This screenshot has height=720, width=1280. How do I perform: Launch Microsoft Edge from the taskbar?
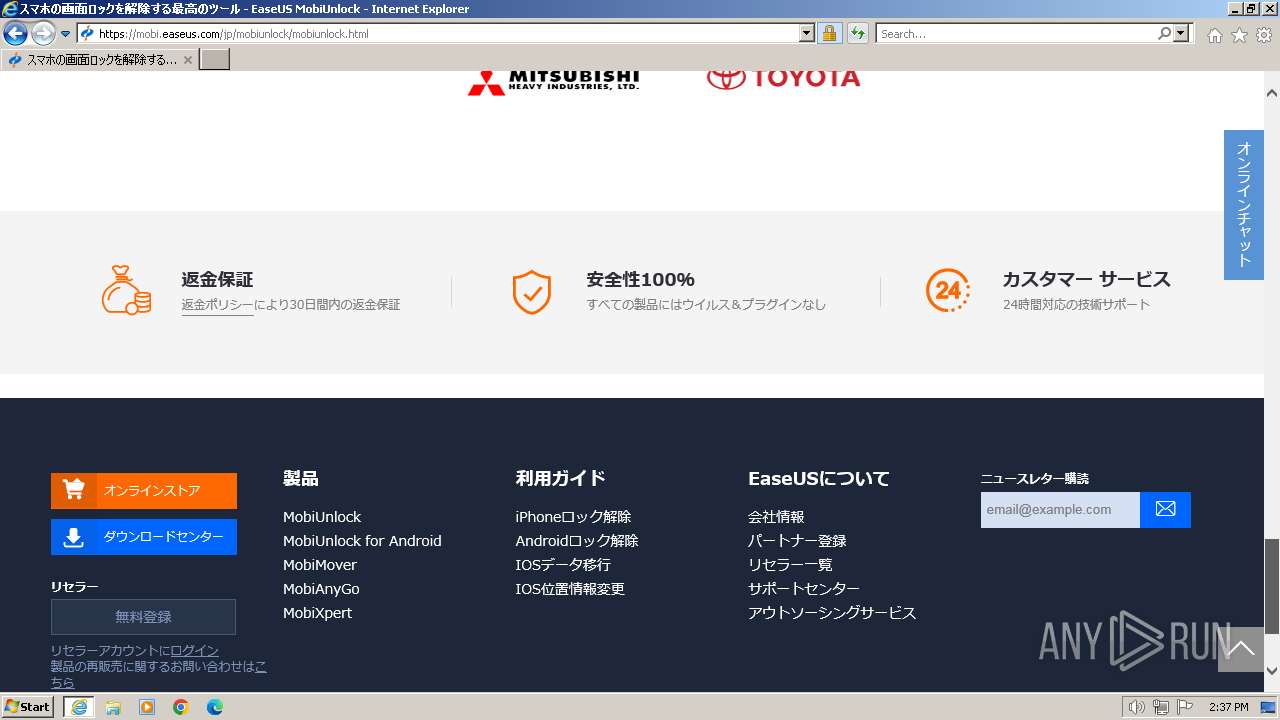point(215,707)
